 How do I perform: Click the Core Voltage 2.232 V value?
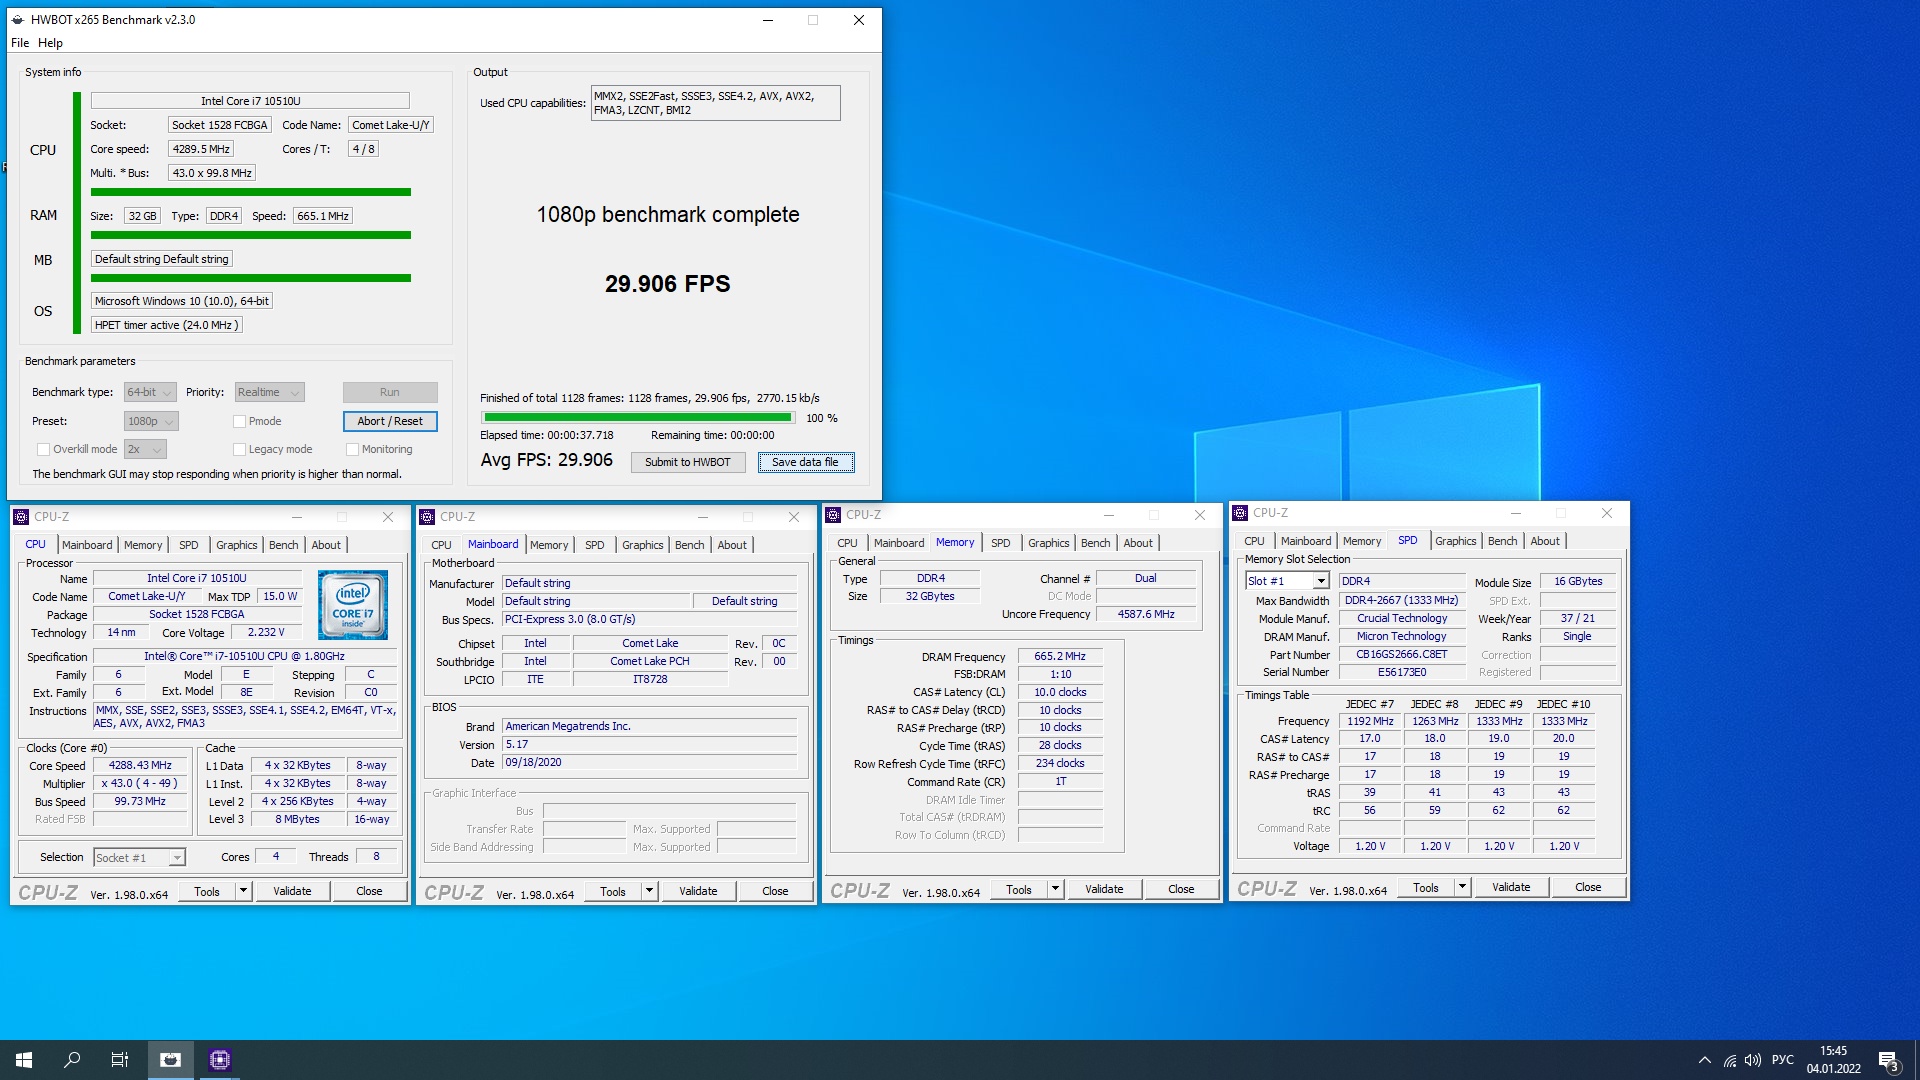(x=266, y=633)
